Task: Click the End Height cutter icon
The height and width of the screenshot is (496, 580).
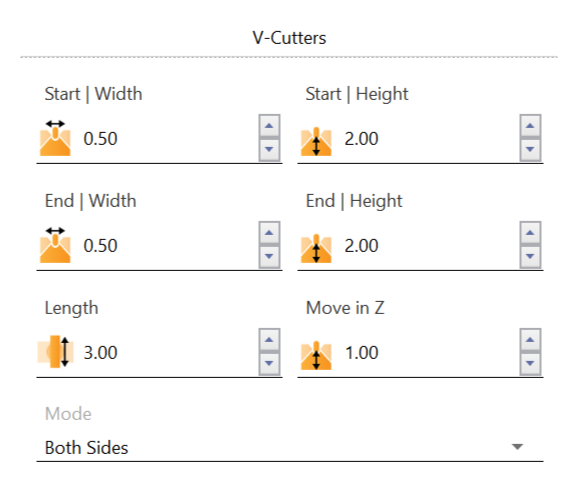Action: (x=316, y=248)
